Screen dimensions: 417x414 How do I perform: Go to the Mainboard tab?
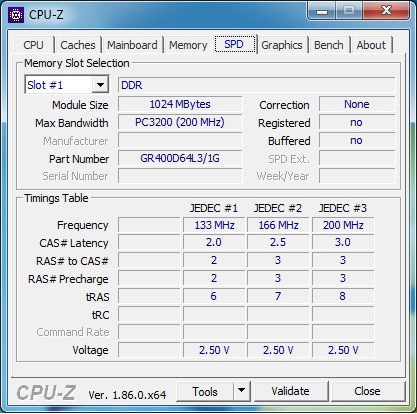[x=132, y=45]
